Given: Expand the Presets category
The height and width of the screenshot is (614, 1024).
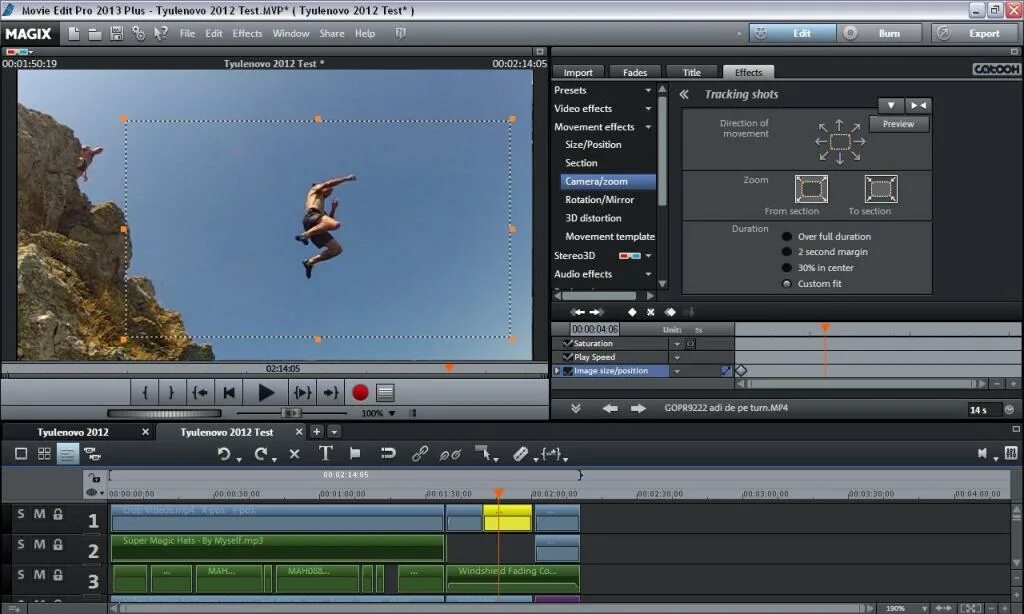Looking at the screenshot, I should (x=648, y=90).
